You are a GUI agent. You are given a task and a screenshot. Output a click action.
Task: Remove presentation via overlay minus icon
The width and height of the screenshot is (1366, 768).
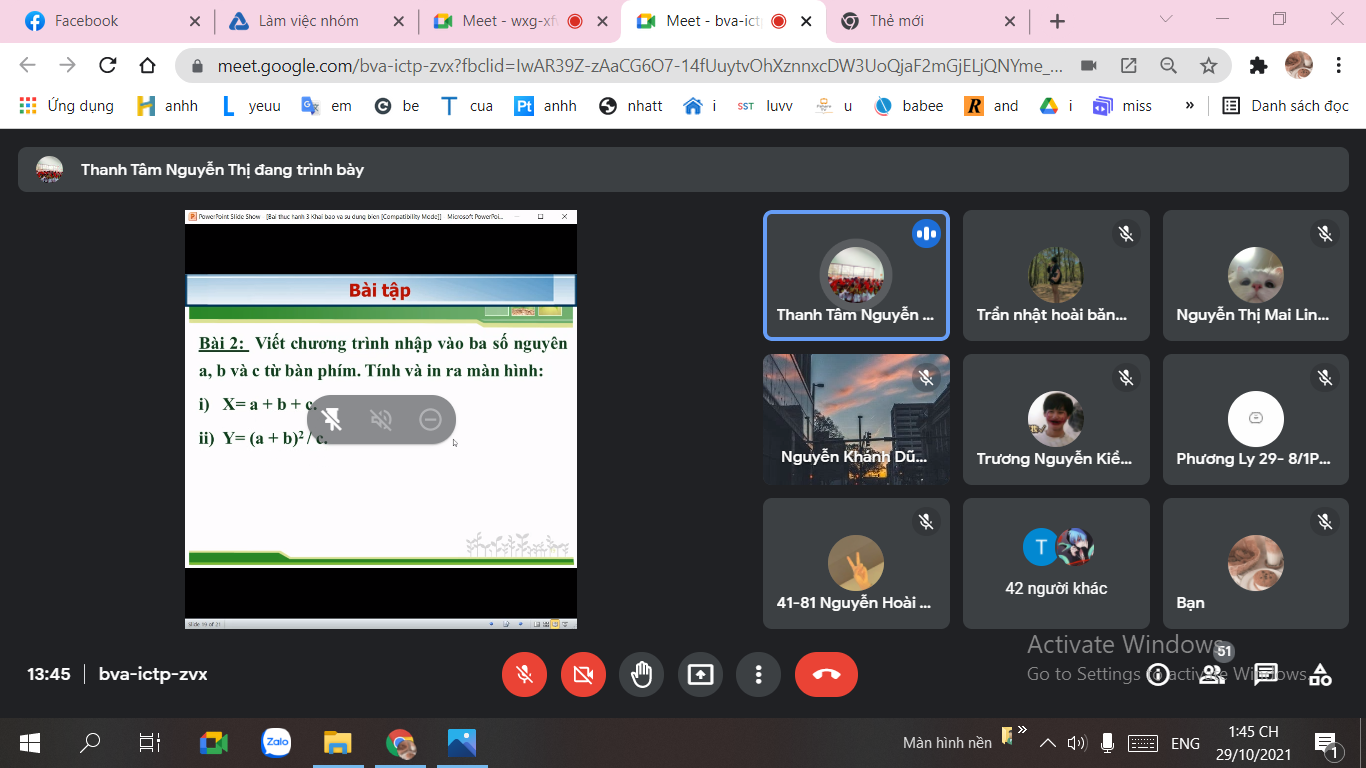click(430, 419)
